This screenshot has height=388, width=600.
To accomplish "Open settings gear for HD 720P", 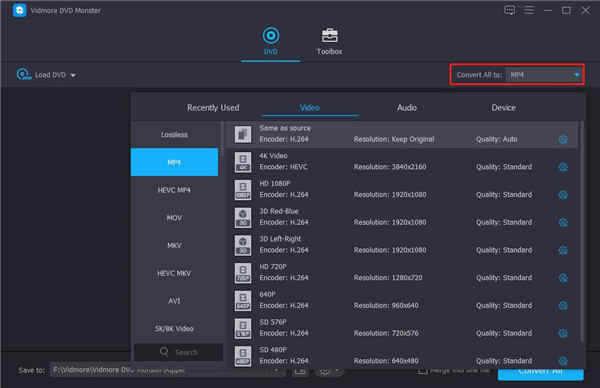I will pos(562,278).
